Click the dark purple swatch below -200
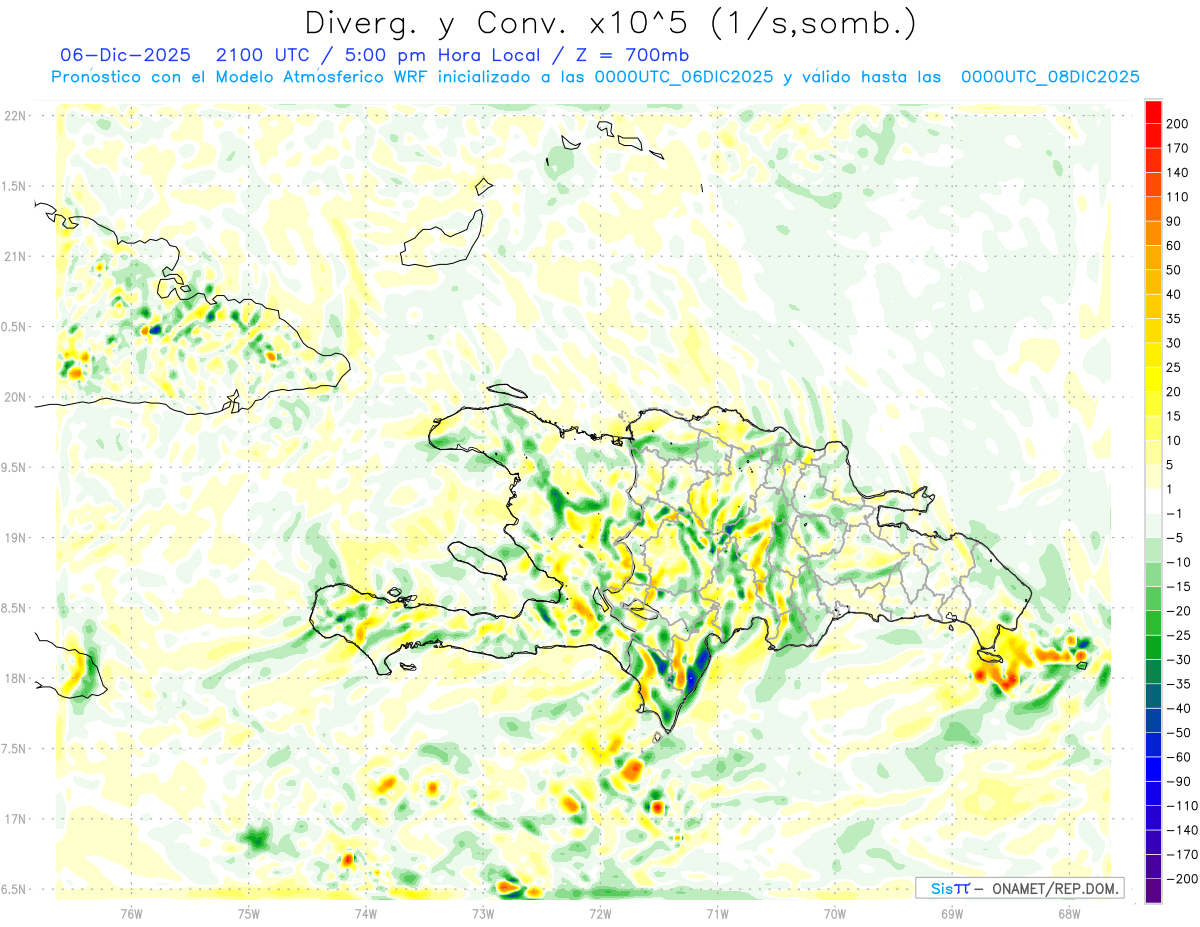 tap(1153, 890)
